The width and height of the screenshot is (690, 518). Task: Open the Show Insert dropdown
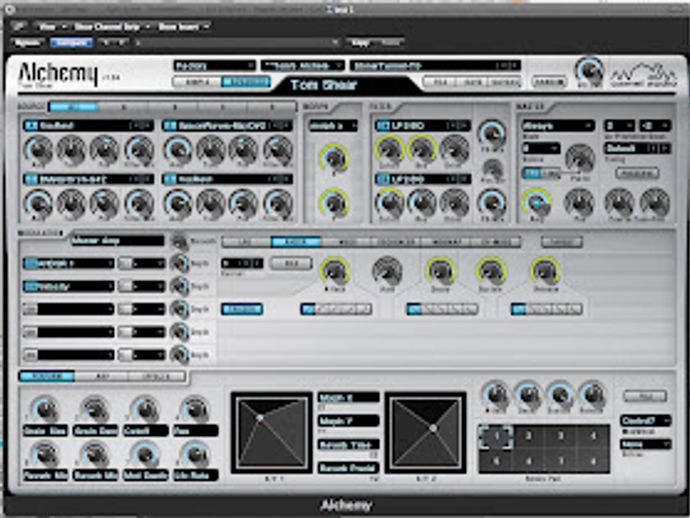click(183, 27)
